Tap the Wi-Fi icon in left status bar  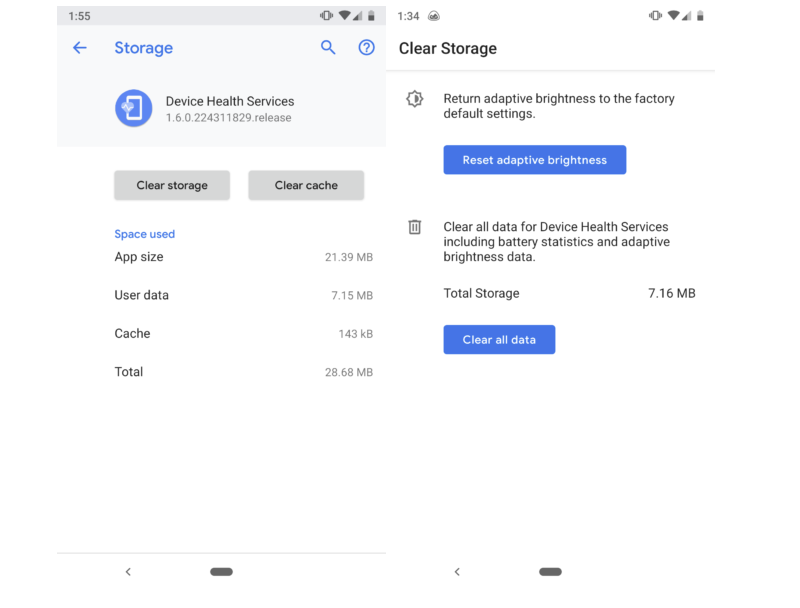click(345, 16)
